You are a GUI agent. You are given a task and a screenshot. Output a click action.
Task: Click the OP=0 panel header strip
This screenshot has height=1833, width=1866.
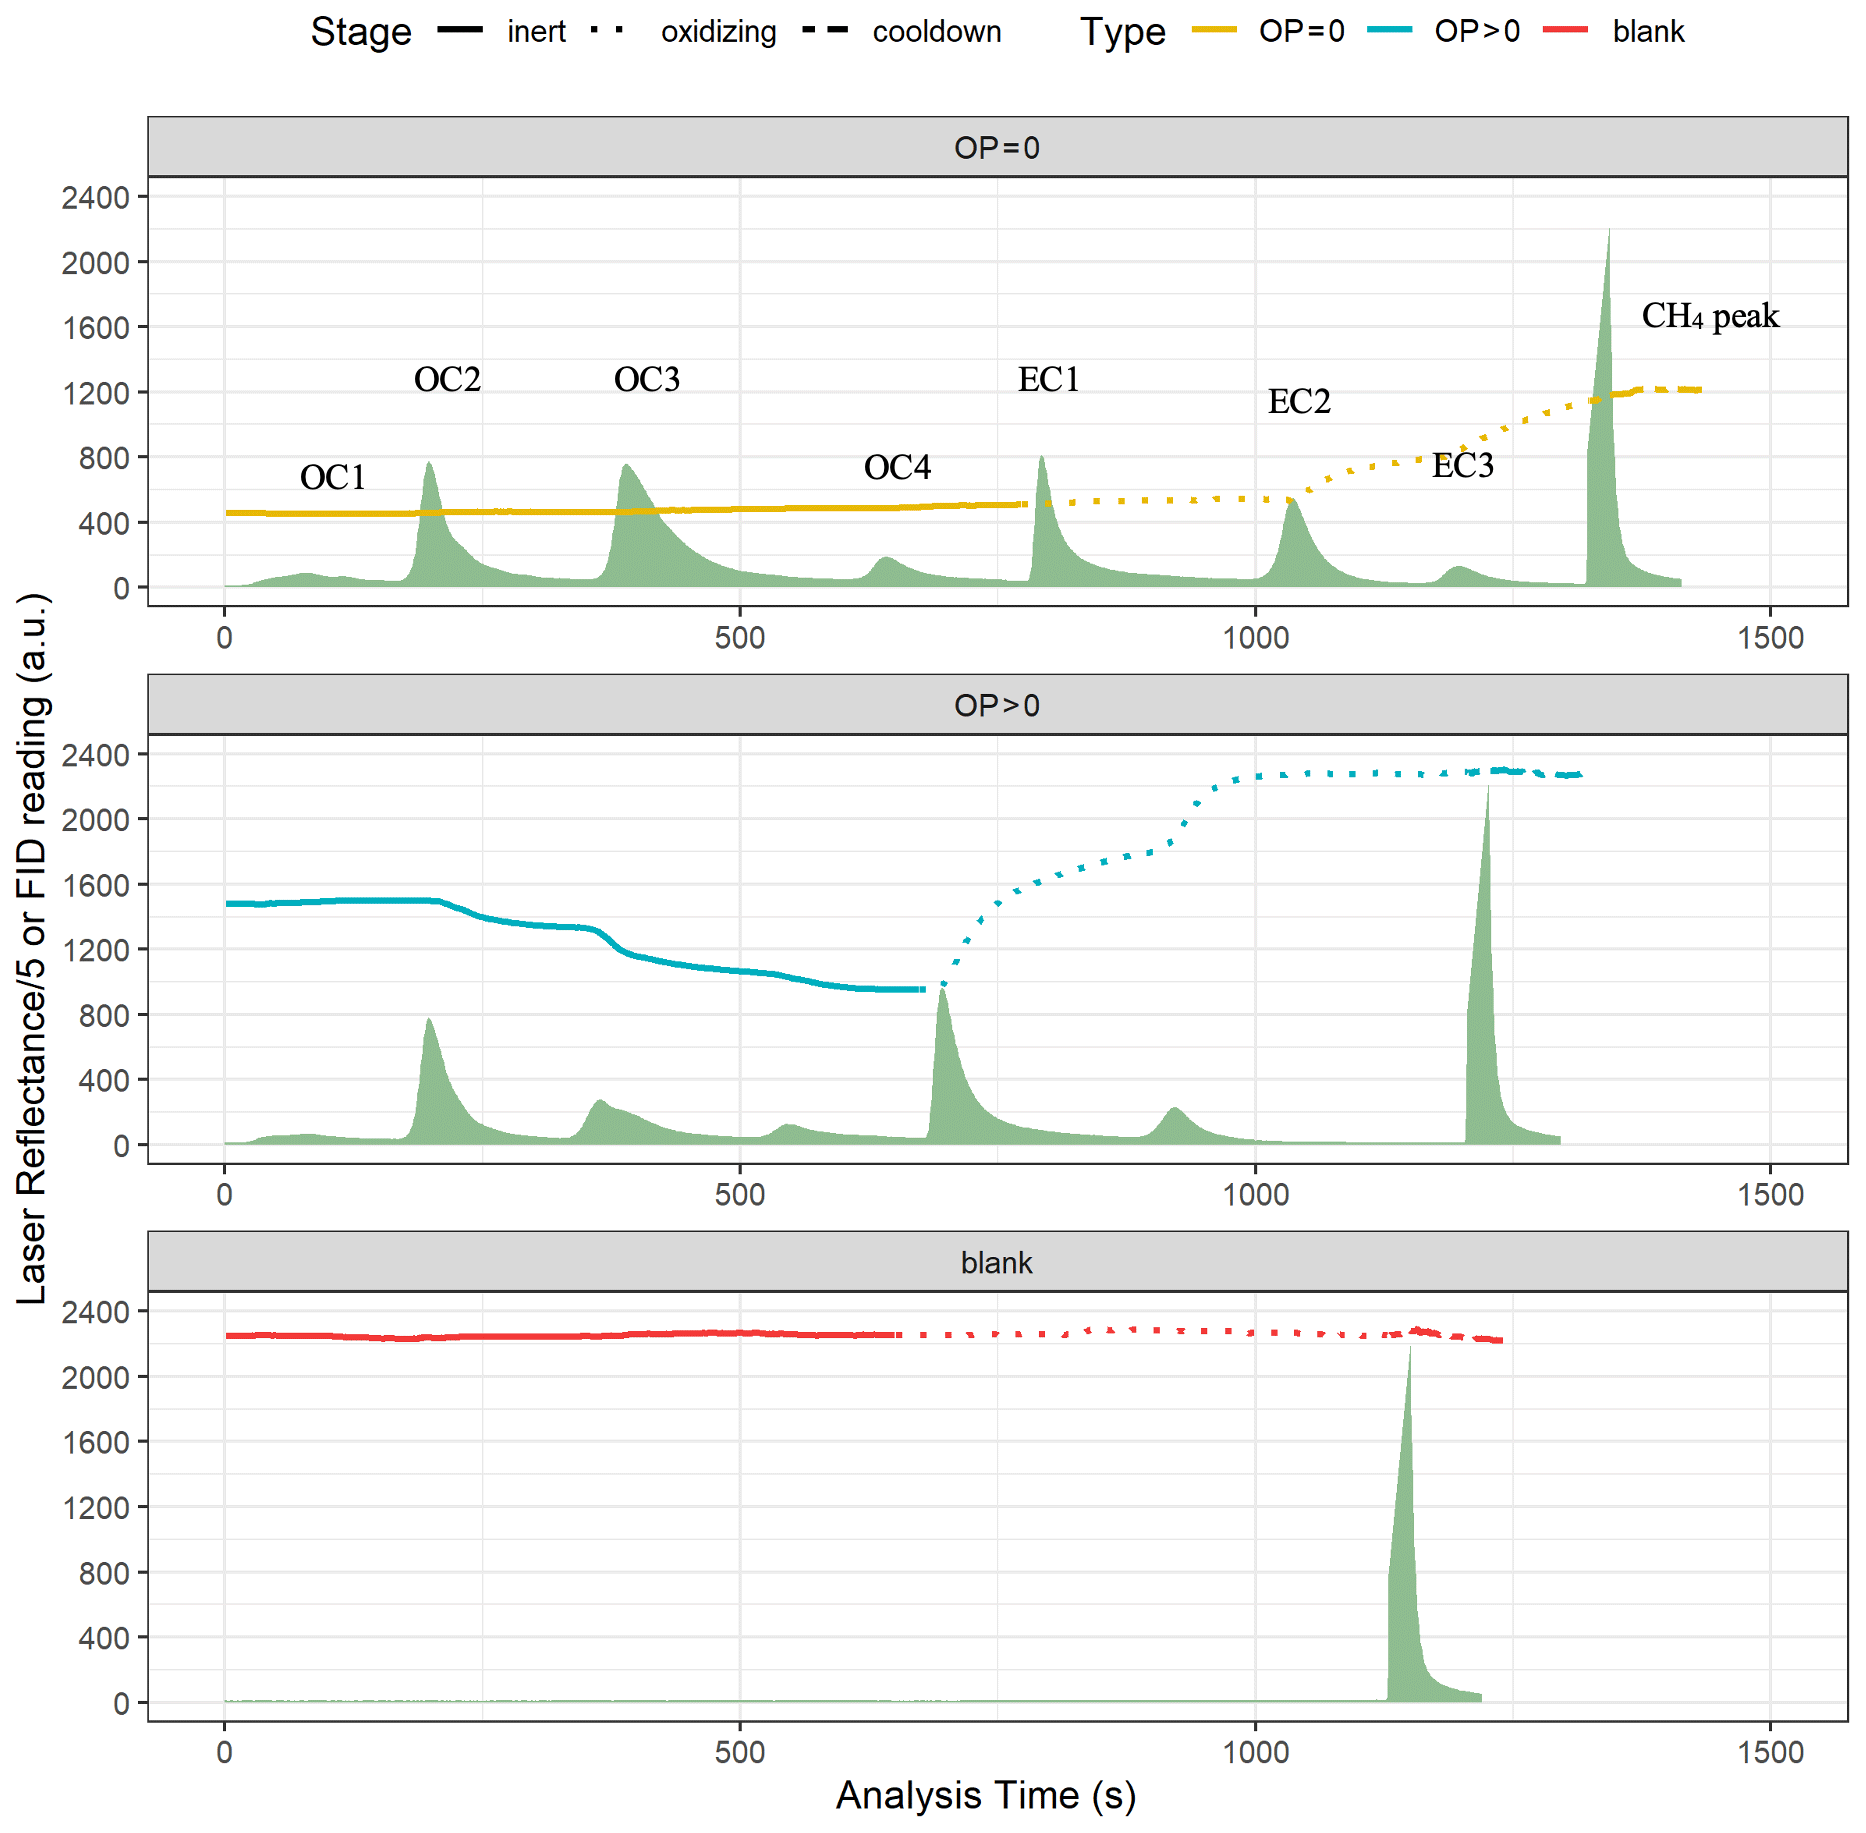[x=997, y=147]
